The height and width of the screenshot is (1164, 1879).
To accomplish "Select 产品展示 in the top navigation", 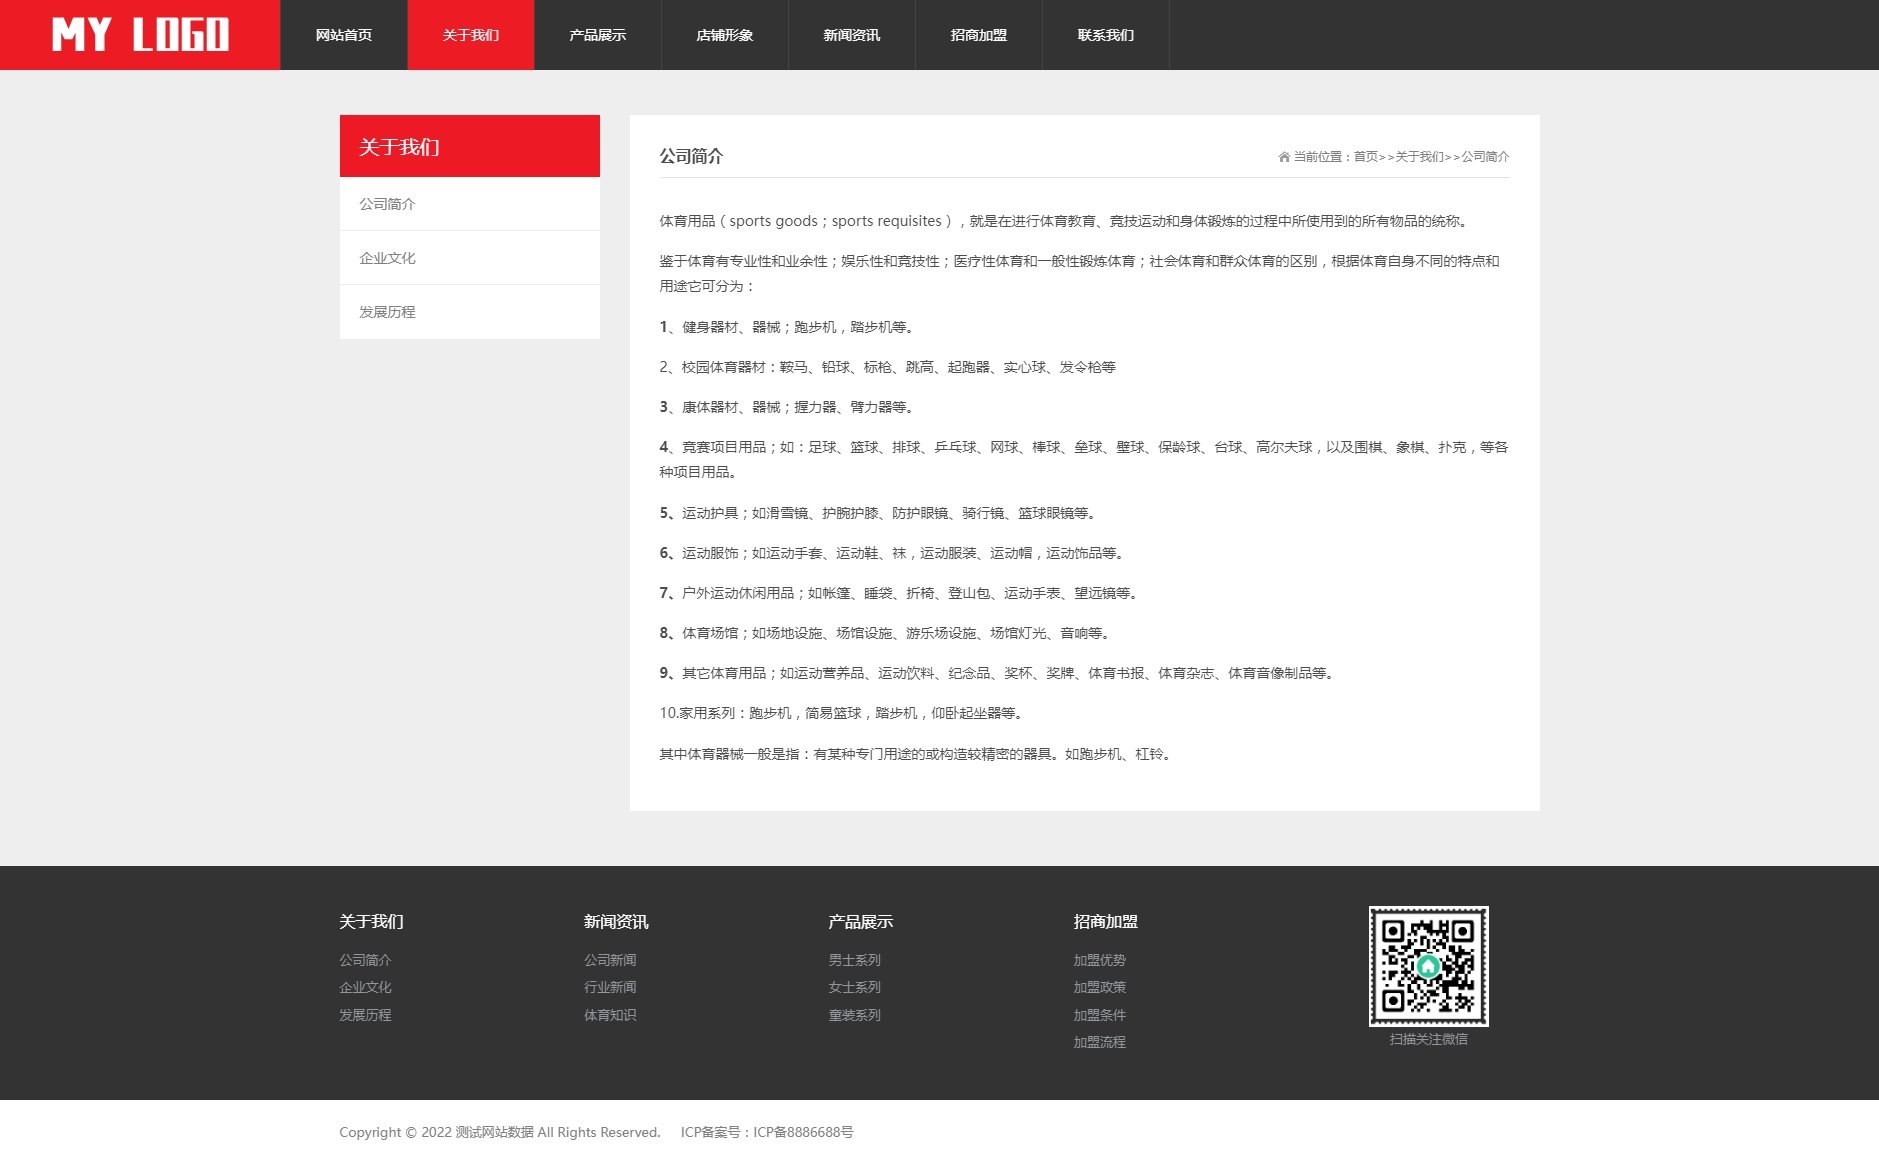I will pyautogui.click(x=597, y=35).
